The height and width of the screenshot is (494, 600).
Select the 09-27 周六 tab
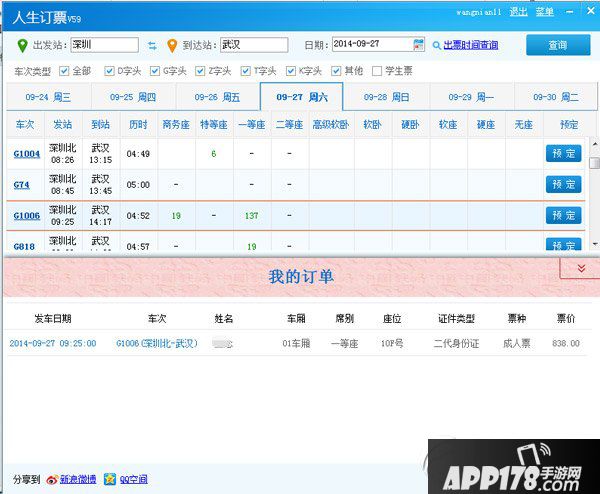tap(302, 97)
